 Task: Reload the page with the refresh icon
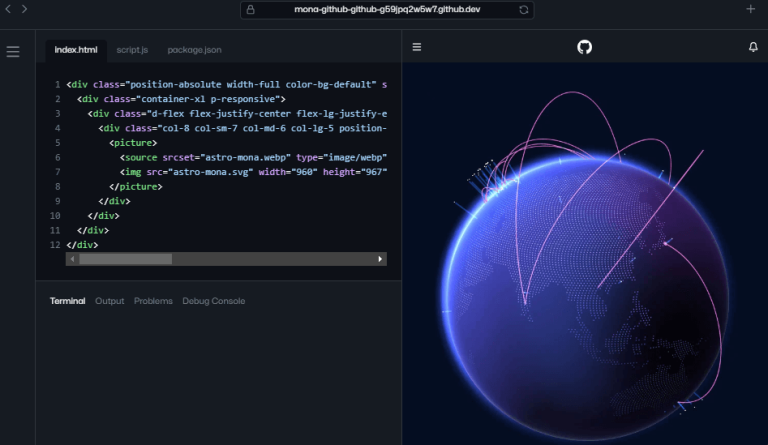pos(523,9)
